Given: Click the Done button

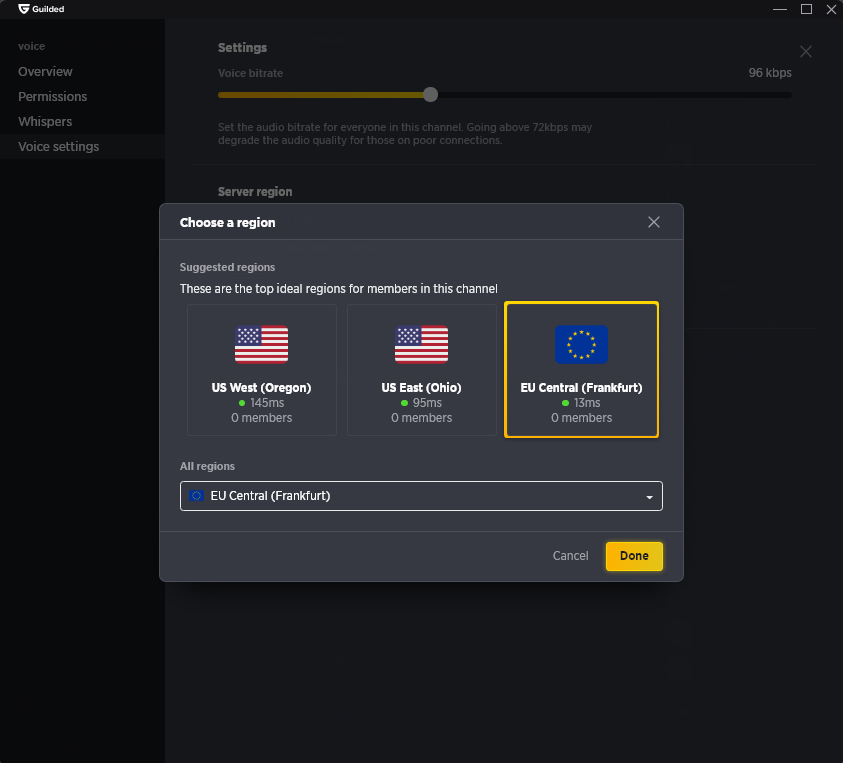Looking at the screenshot, I should coord(634,555).
